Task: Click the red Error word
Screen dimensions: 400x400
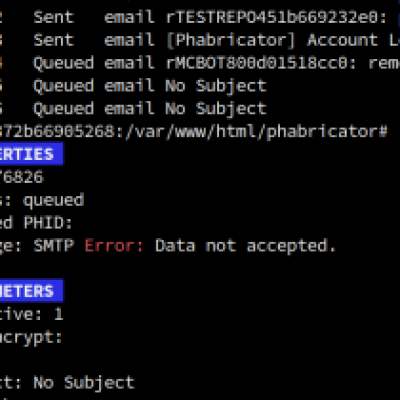Action: coord(114,246)
